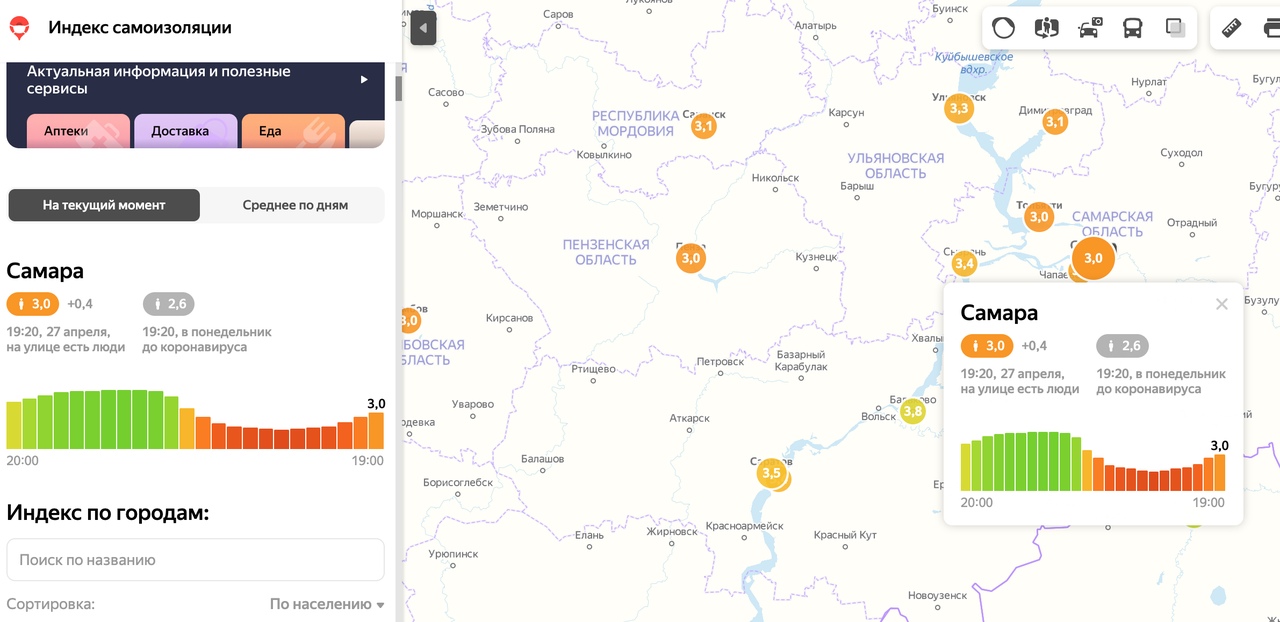This screenshot has width=1280, height=622.
Task: Click the print map icon
Action: [1272, 28]
